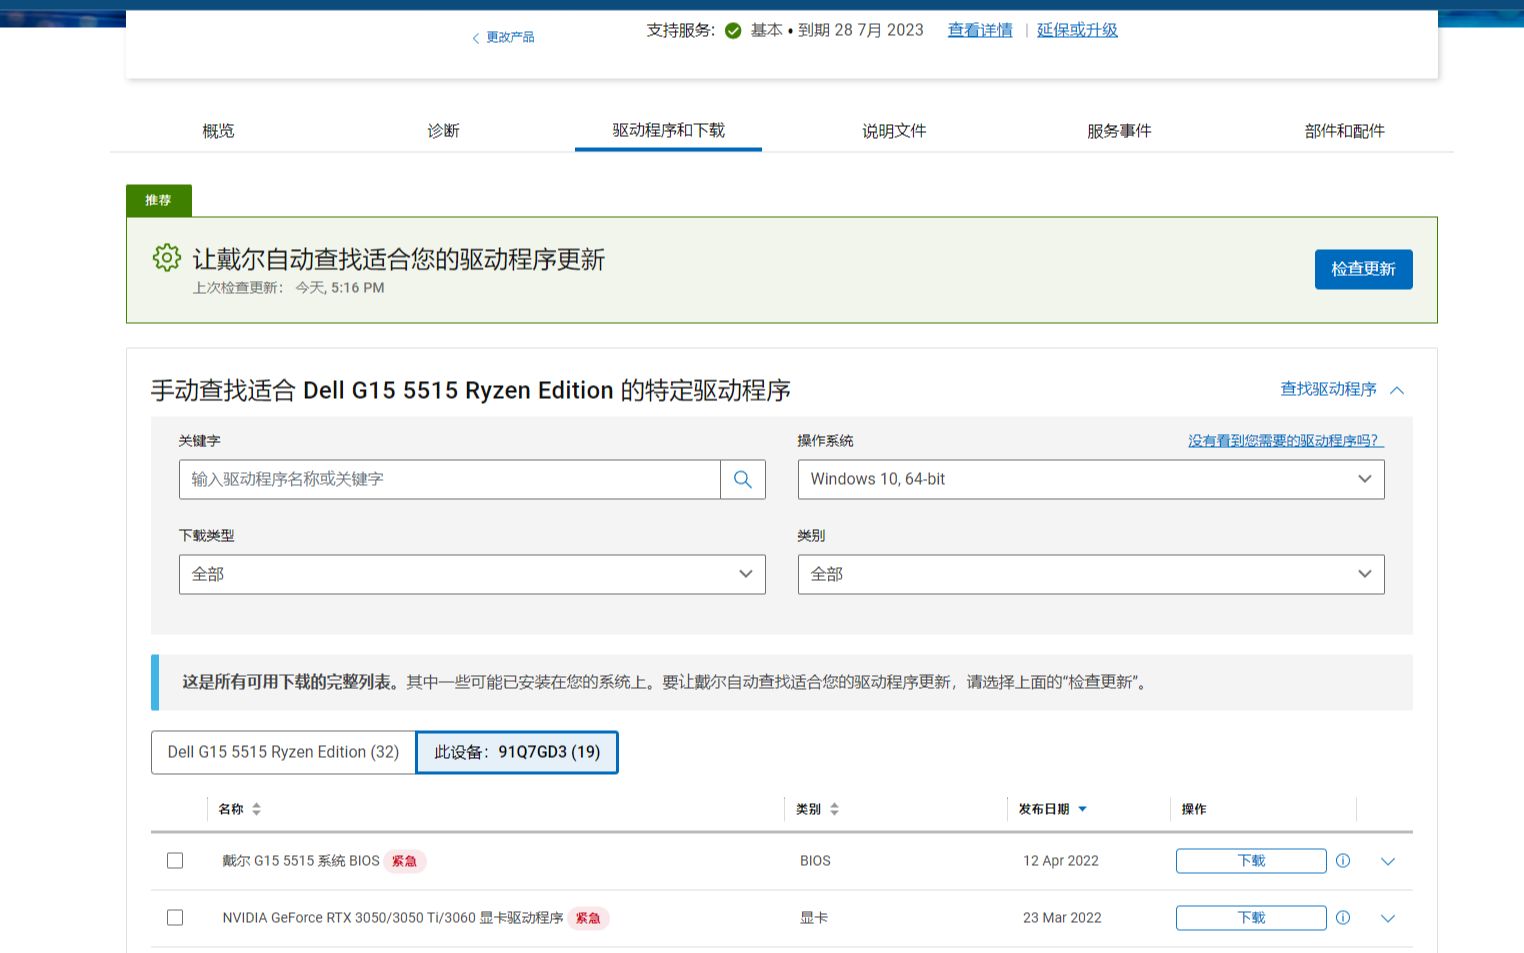1524x953 pixels.
Task: Switch to 概览 tab
Action: pyautogui.click(x=218, y=131)
